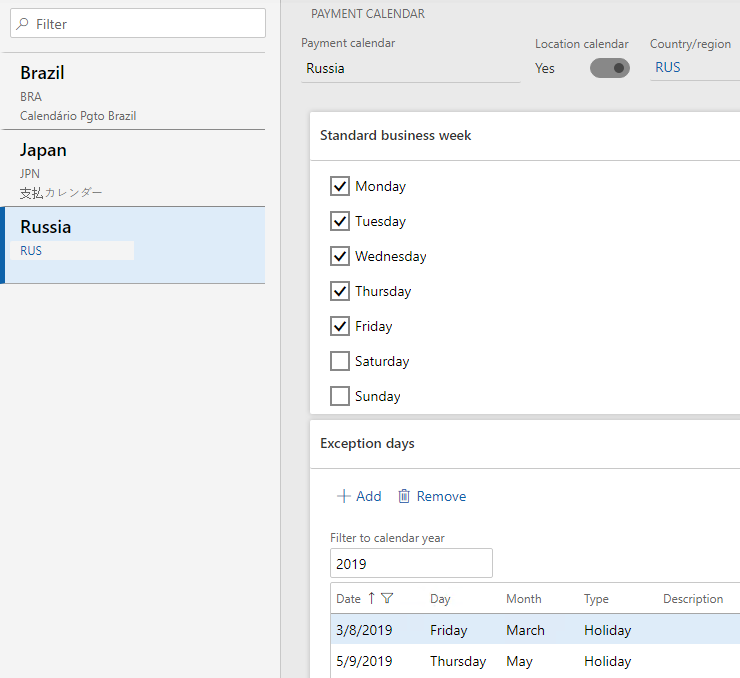Click the Type column header
Viewport: 740px width, 678px height.
[x=597, y=599]
